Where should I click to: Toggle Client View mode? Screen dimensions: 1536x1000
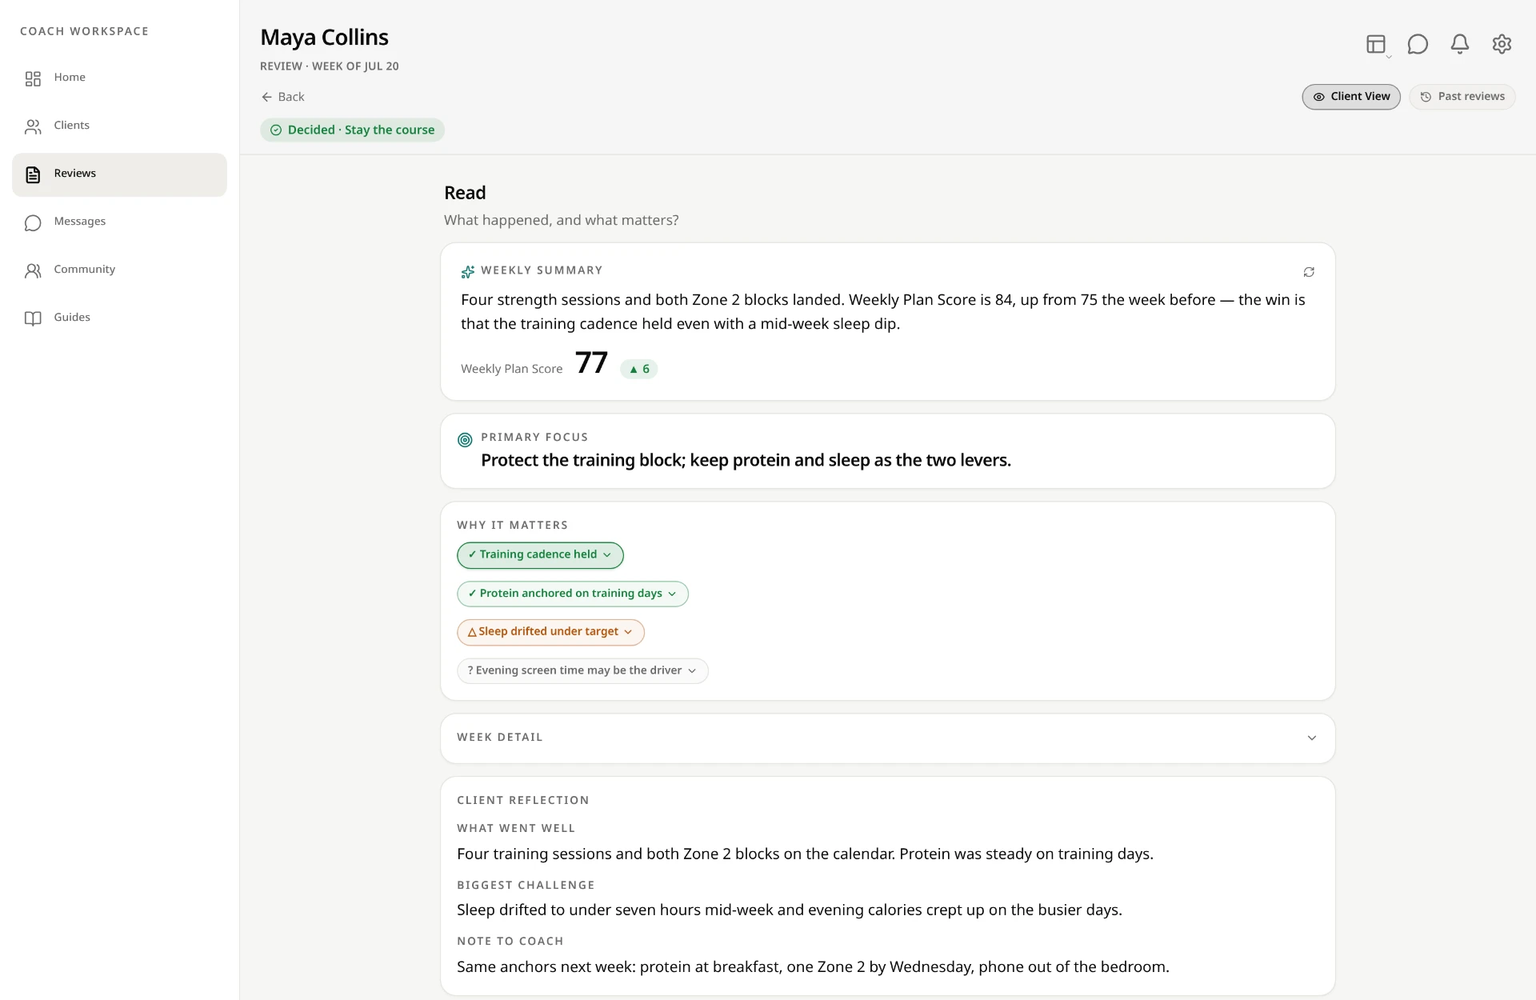click(1351, 97)
